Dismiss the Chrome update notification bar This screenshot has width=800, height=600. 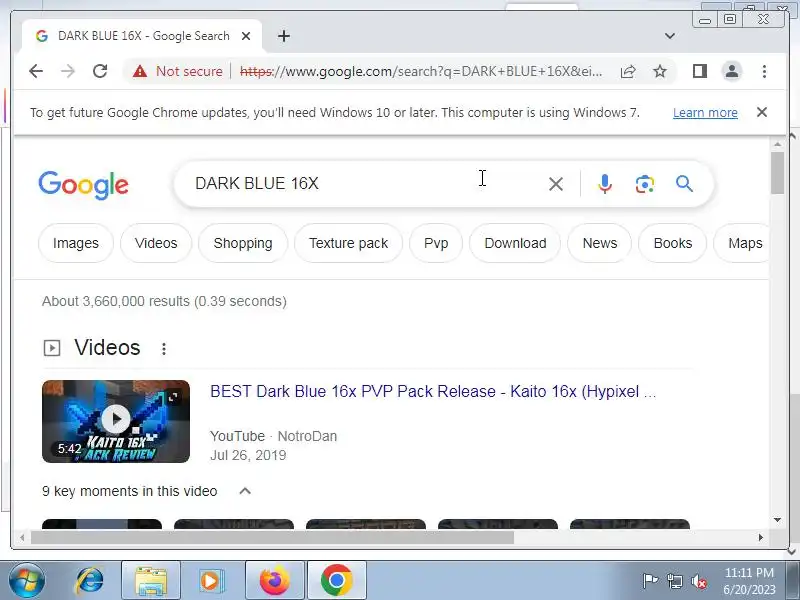pyautogui.click(x=762, y=112)
